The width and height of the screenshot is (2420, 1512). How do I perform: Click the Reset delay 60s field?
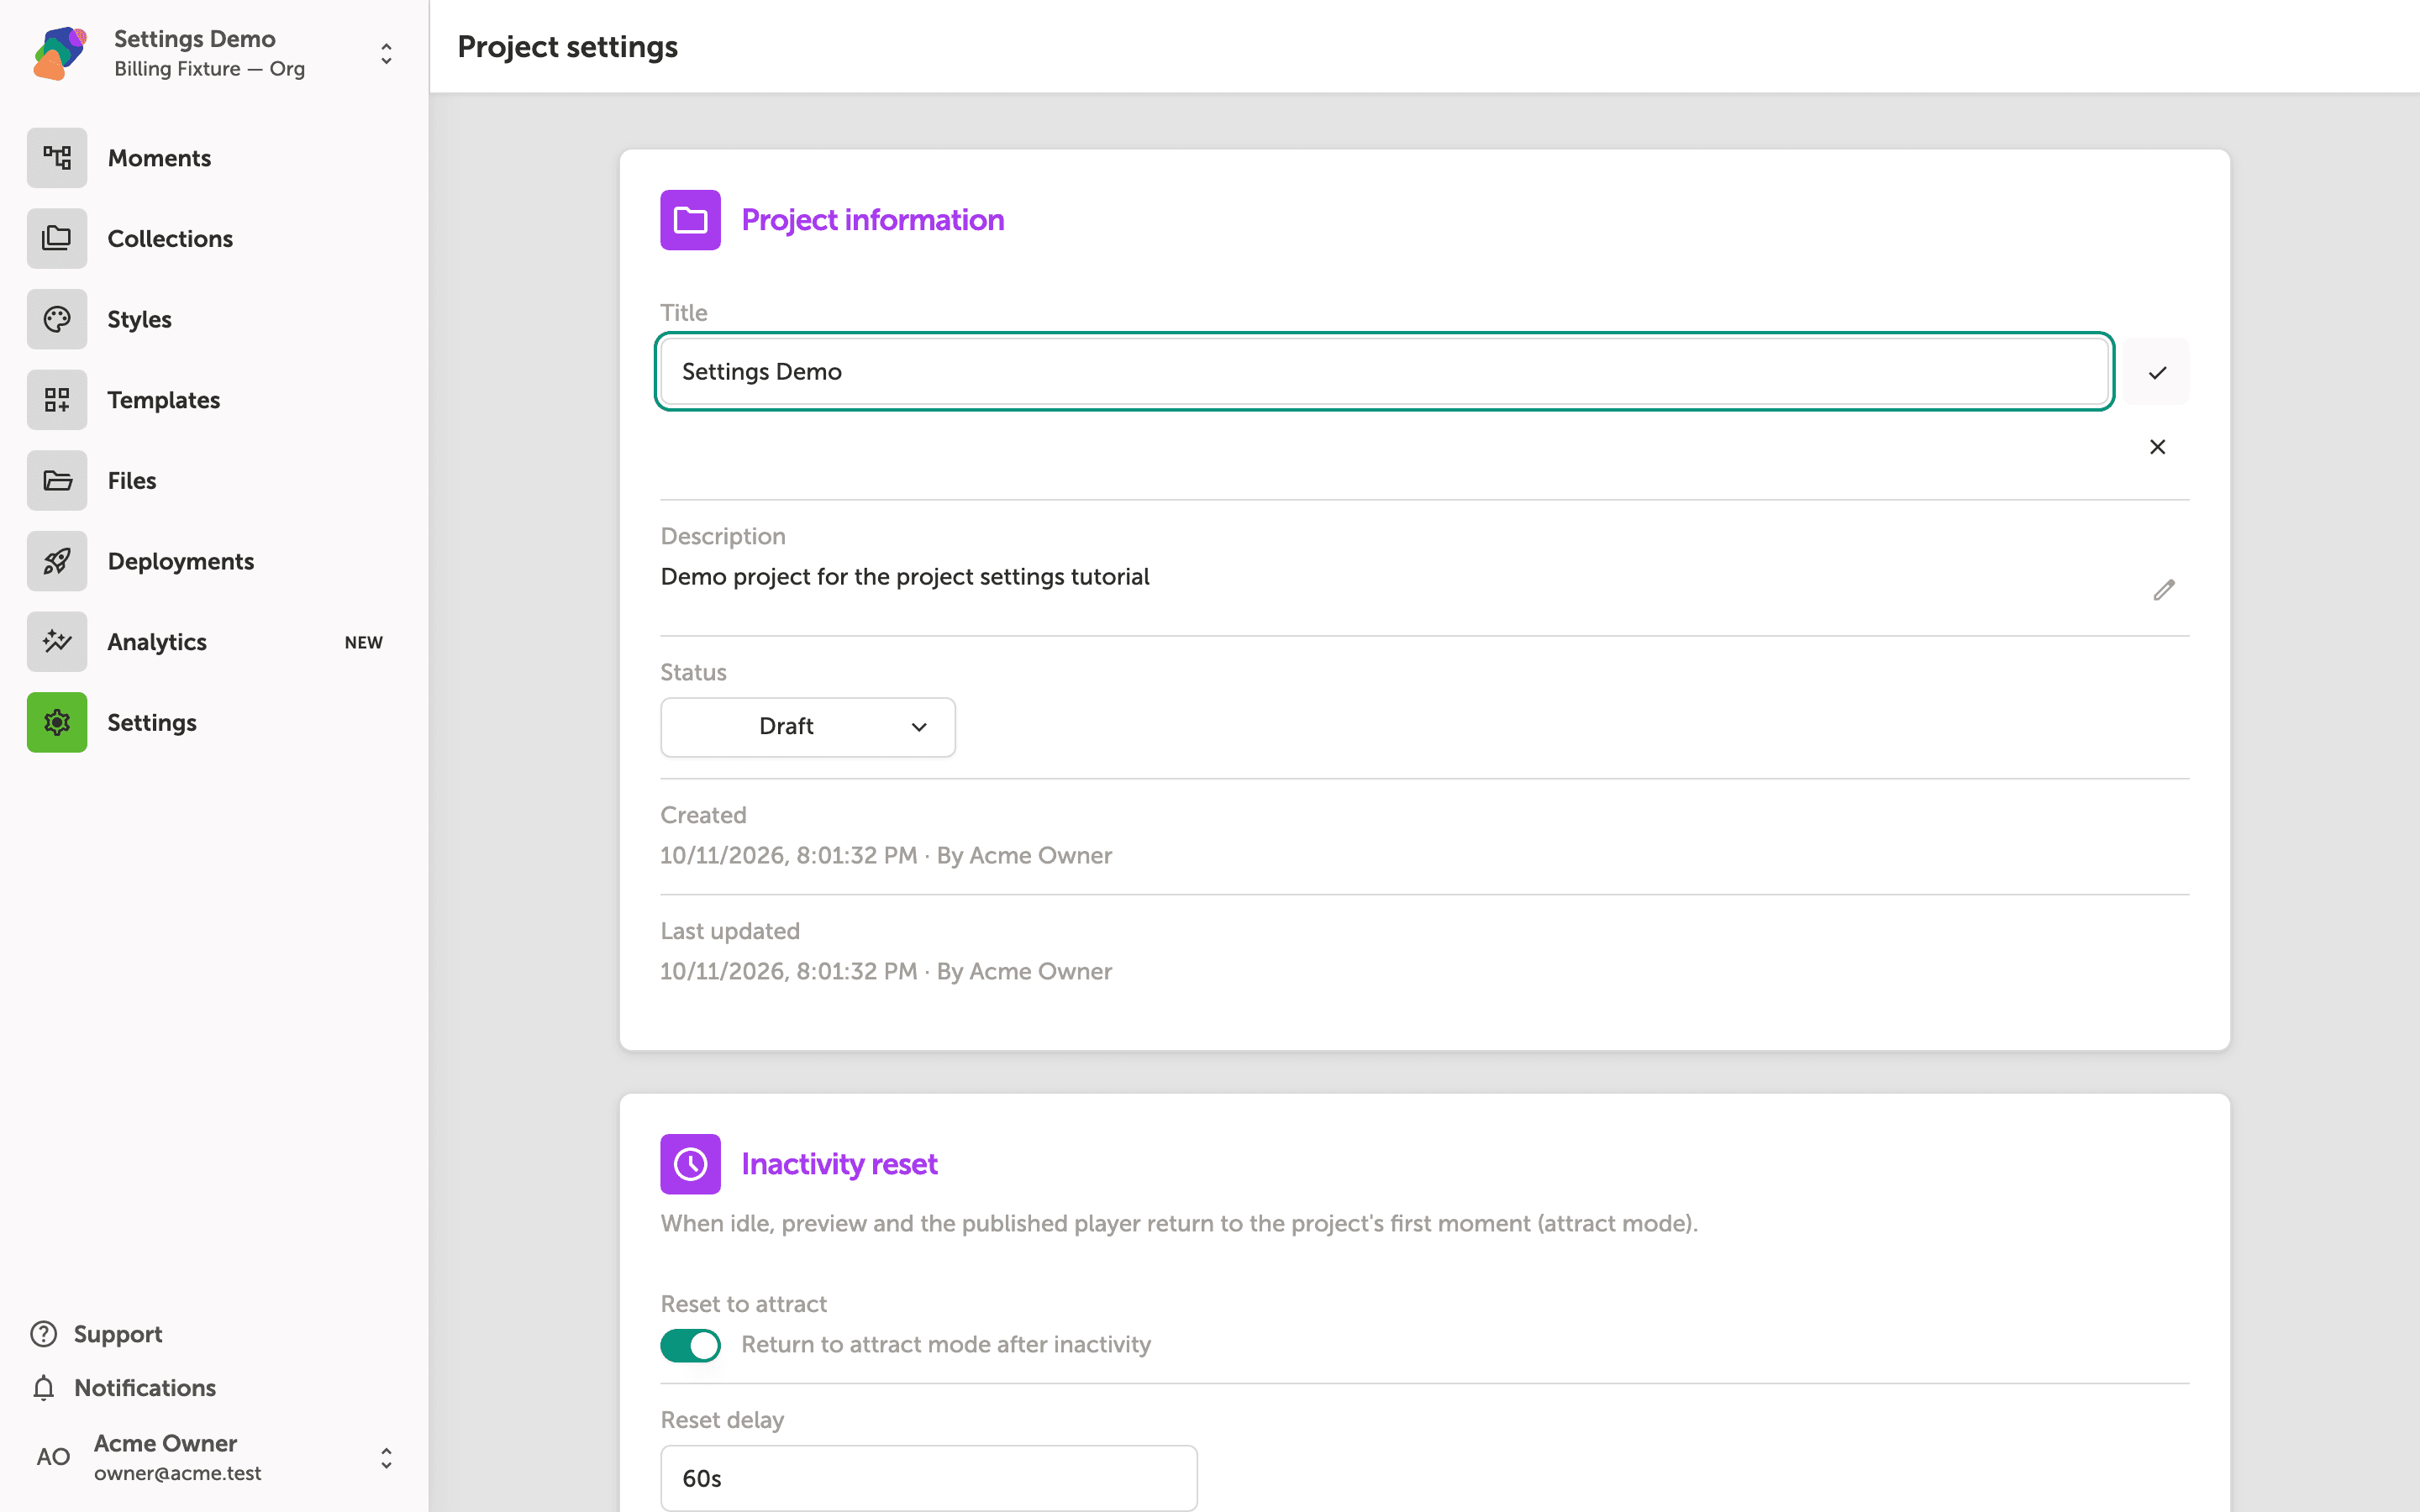tap(929, 1478)
